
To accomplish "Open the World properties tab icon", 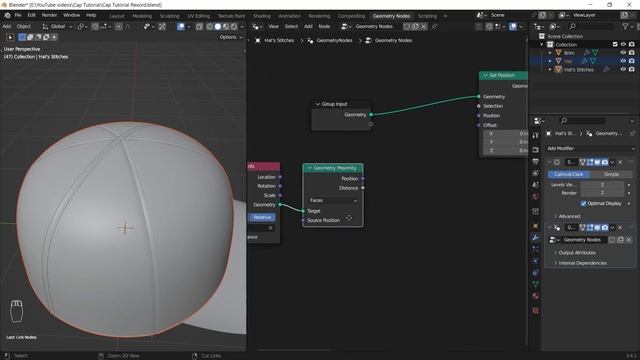I will pyautogui.click(x=536, y=197).
